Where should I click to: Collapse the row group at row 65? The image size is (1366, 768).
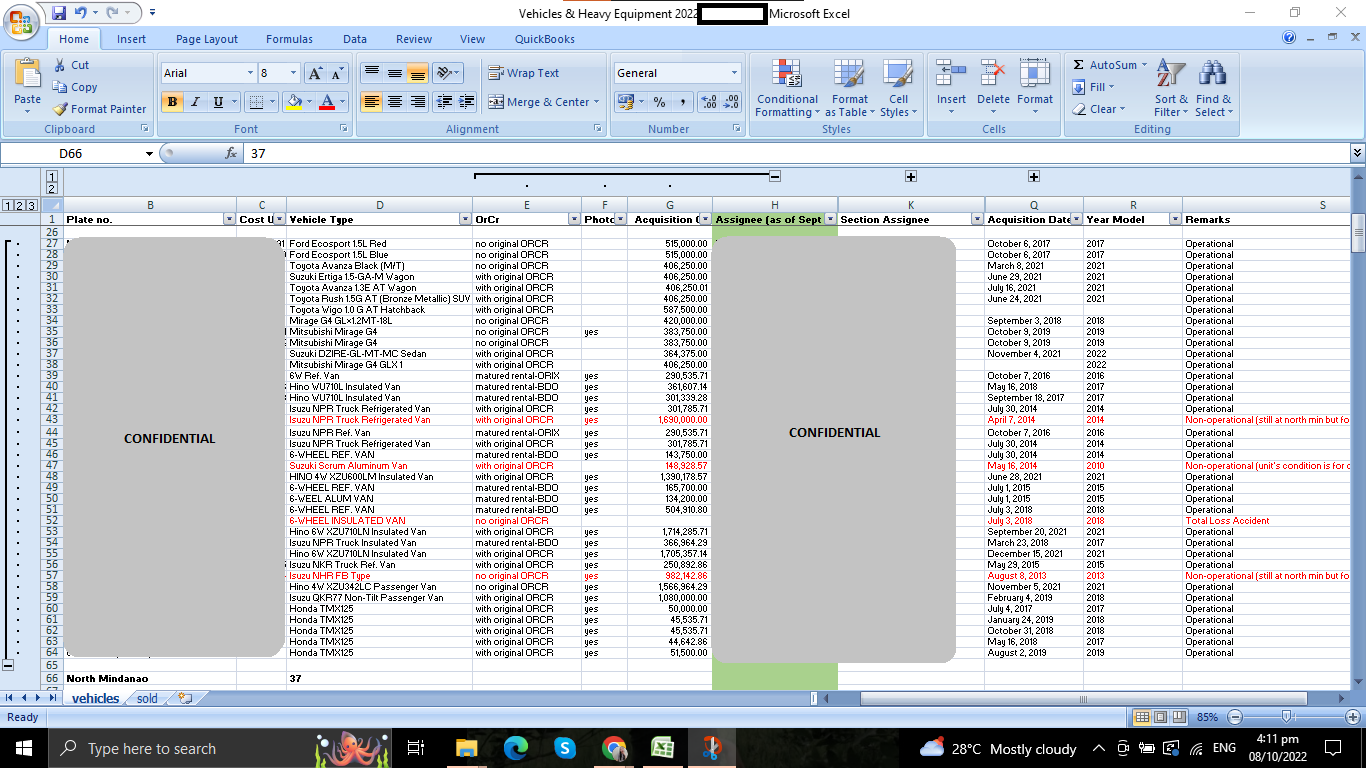pos(8,664)
